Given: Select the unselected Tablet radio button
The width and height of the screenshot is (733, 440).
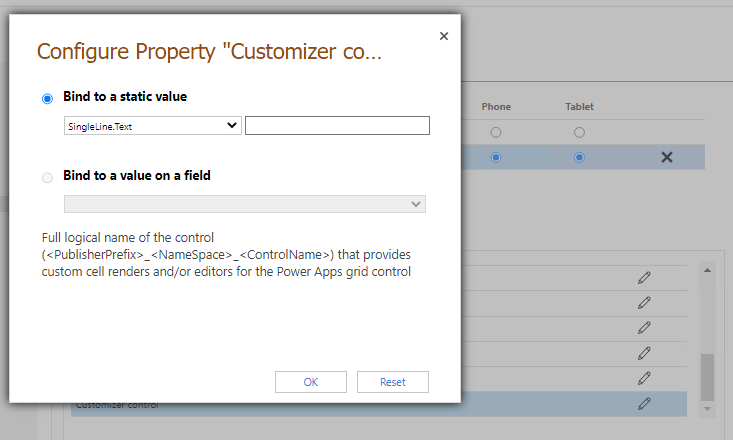Looking at the screenshot, I should 579,132.
